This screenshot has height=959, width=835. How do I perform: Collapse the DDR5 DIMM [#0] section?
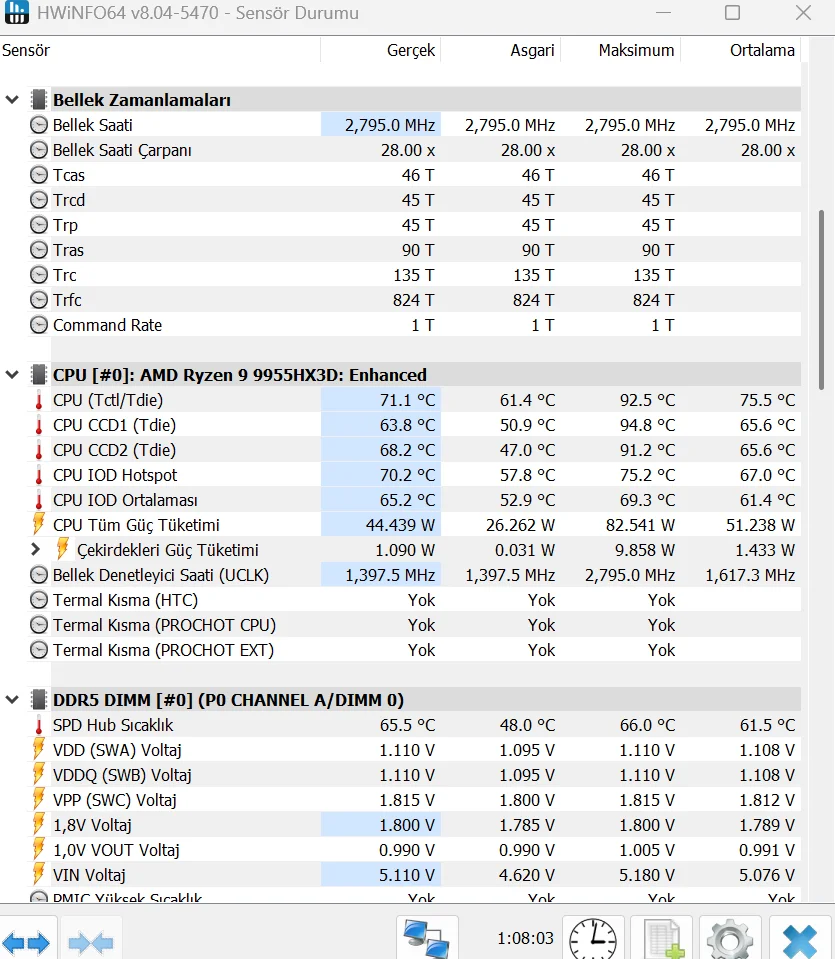13,700
